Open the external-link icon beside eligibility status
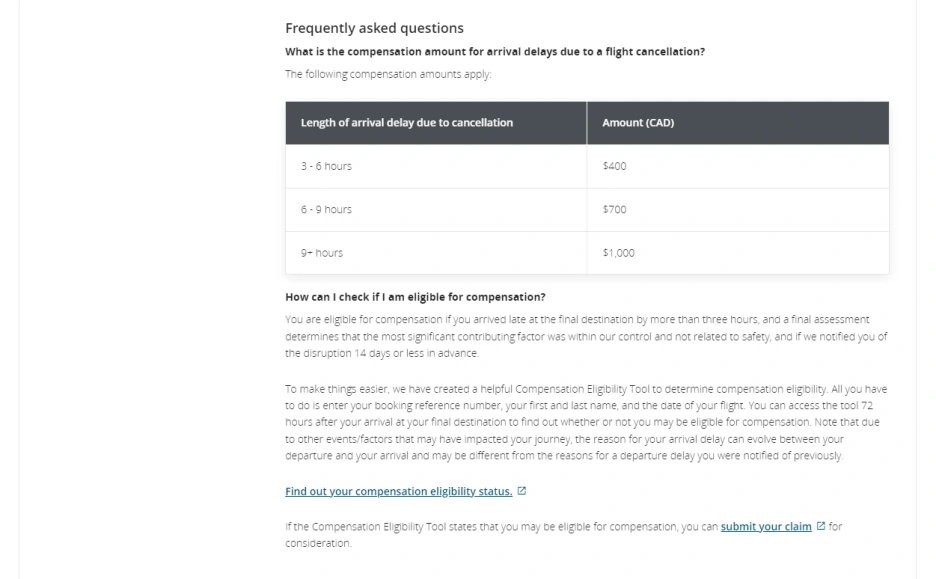The image size is (936, 579). pos(522,491)
